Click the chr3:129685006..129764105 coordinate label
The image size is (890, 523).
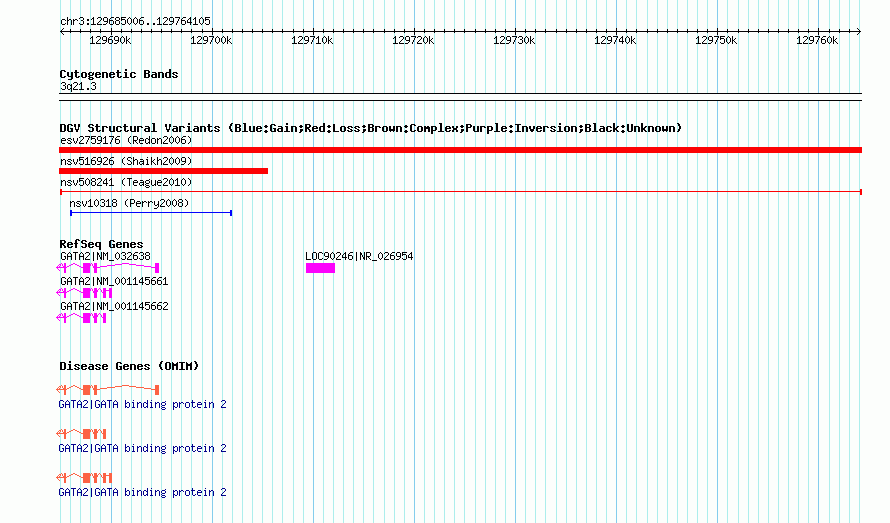click(135, 22)
